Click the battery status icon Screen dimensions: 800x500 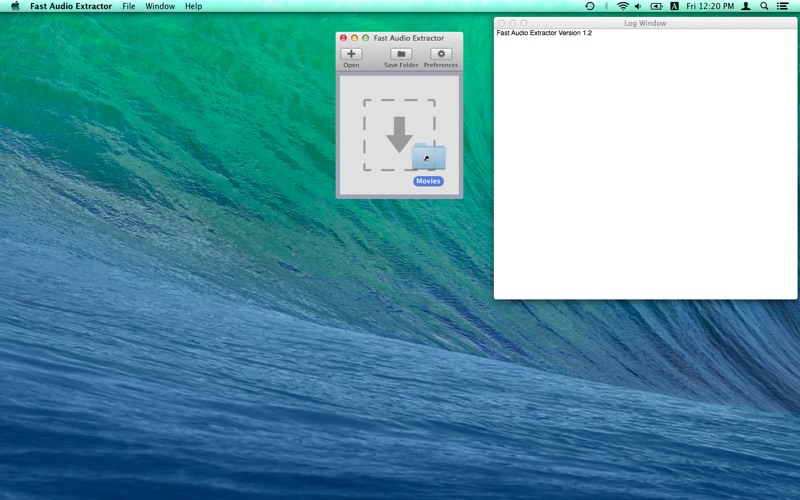tap(657, 6)
